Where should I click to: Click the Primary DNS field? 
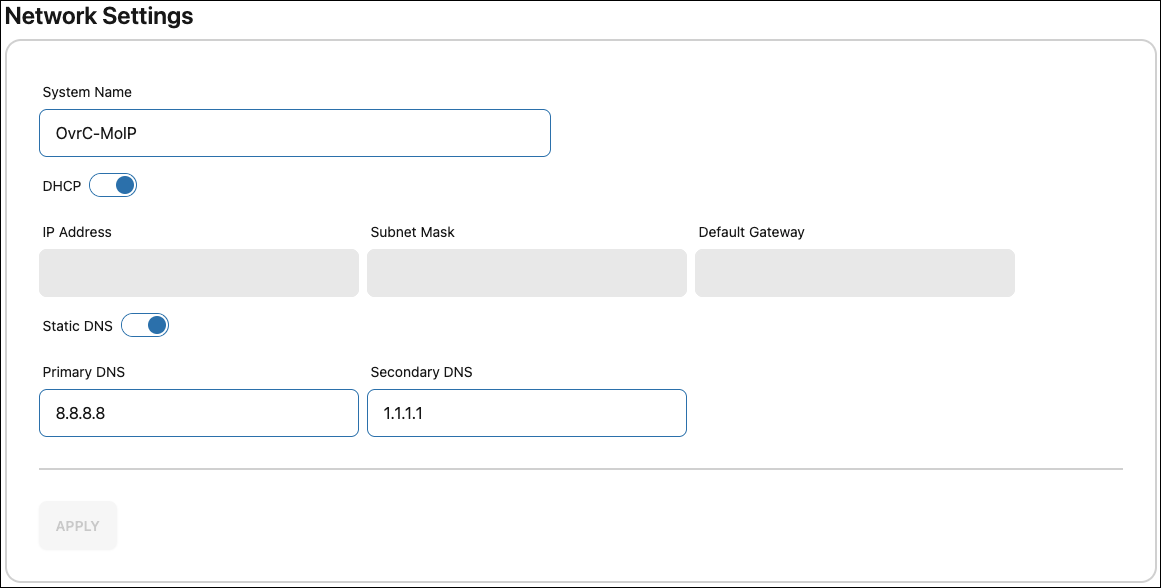(x=198, y=412)
